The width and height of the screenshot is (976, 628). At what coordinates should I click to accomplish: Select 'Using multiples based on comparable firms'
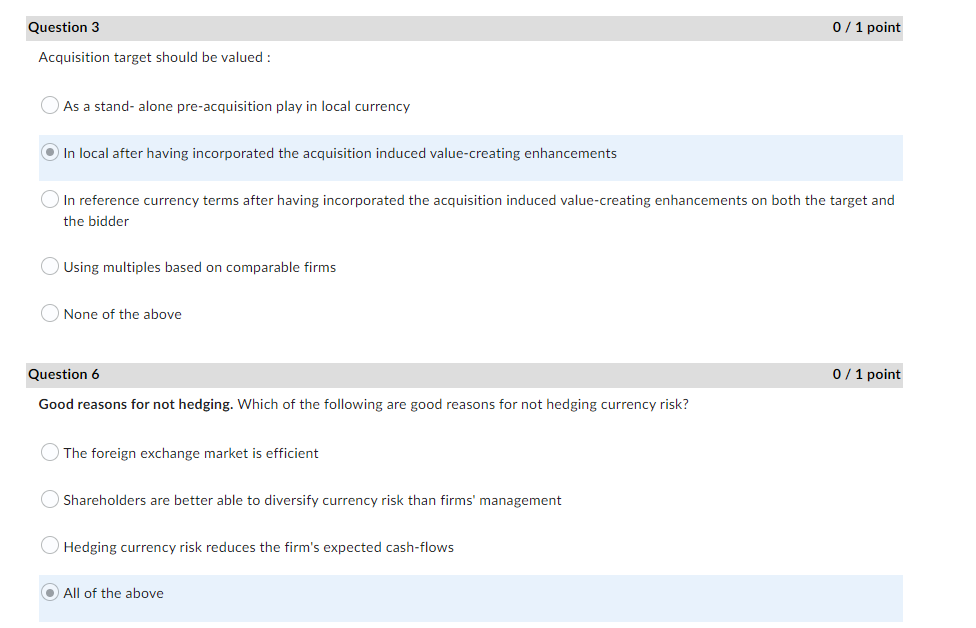tap(49, 265)
